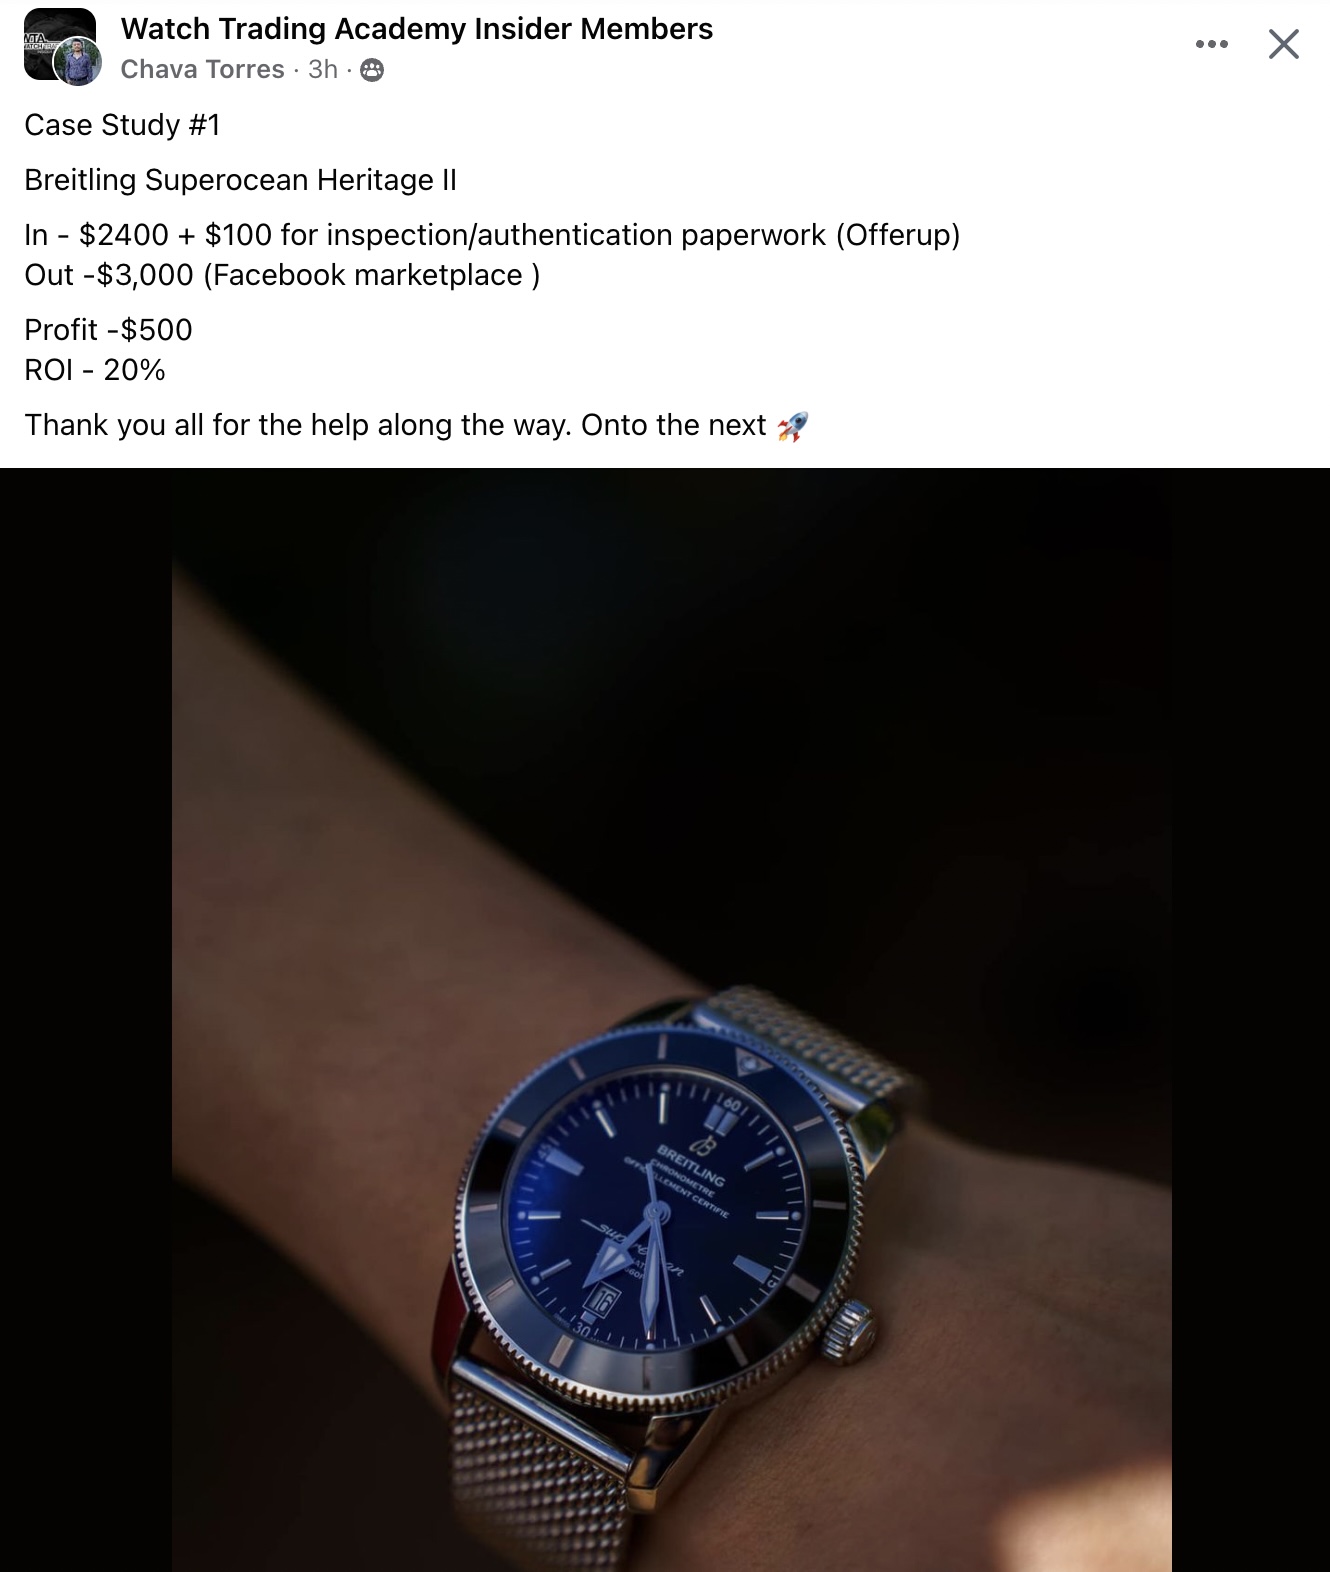The width and height of the screenshot is (1330, 1572).
Task: Open the Watch Trading Academy Insider Members group
Action: coord(417,29)
